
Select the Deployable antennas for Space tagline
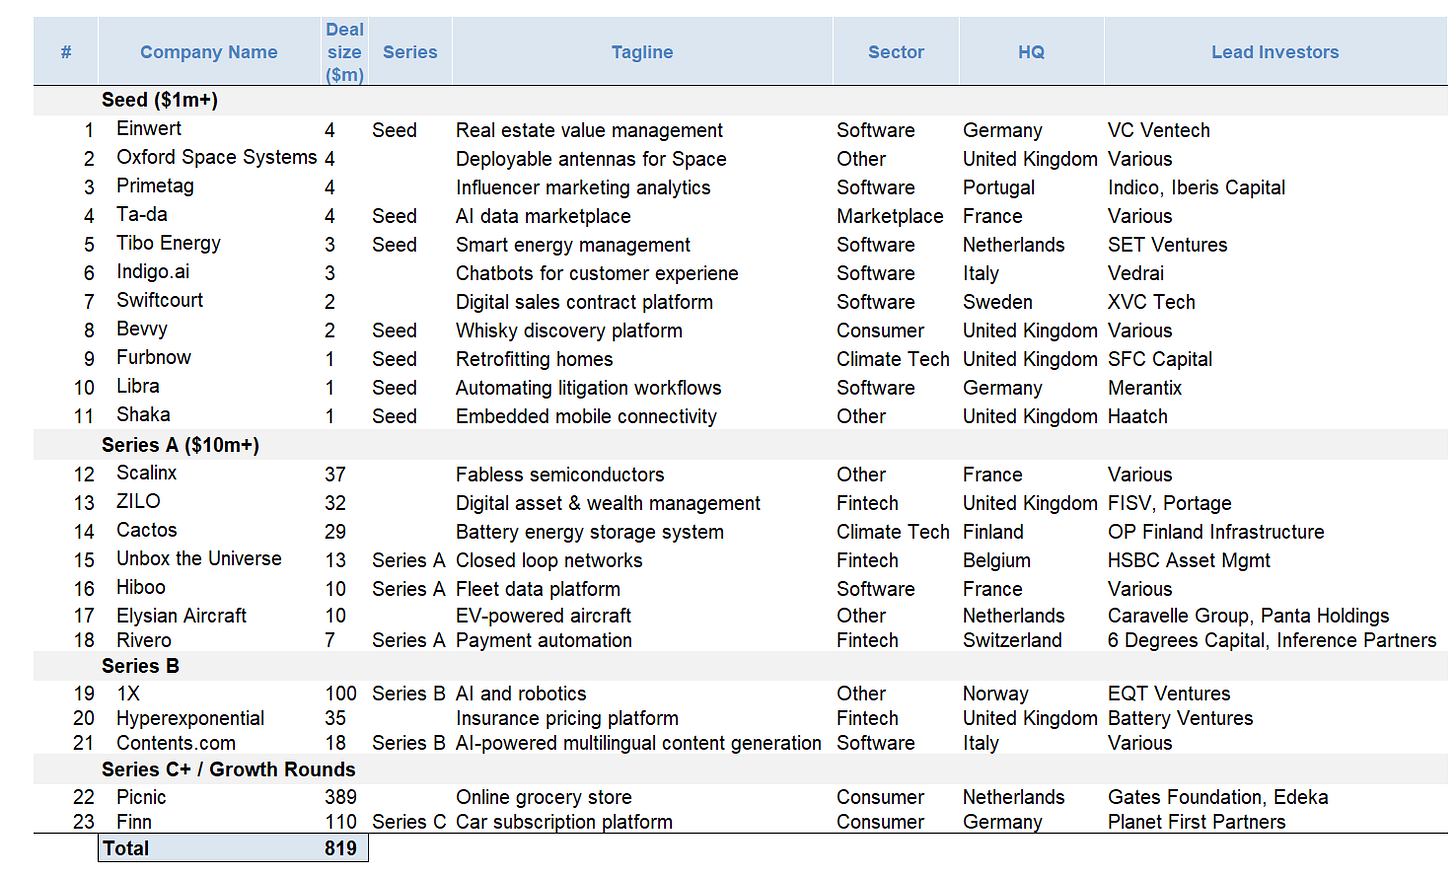click(591, 159)
